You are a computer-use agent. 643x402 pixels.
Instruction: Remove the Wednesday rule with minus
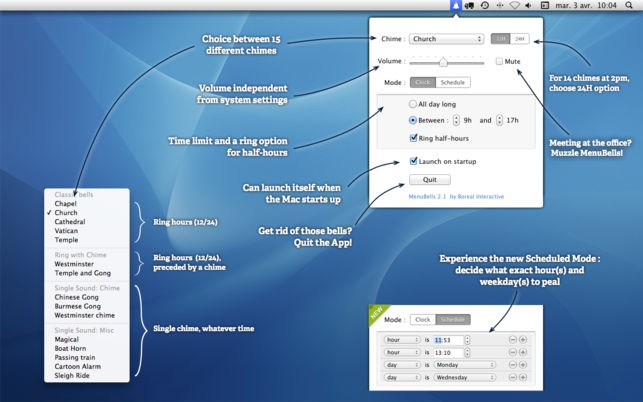[x=513, y=377]
